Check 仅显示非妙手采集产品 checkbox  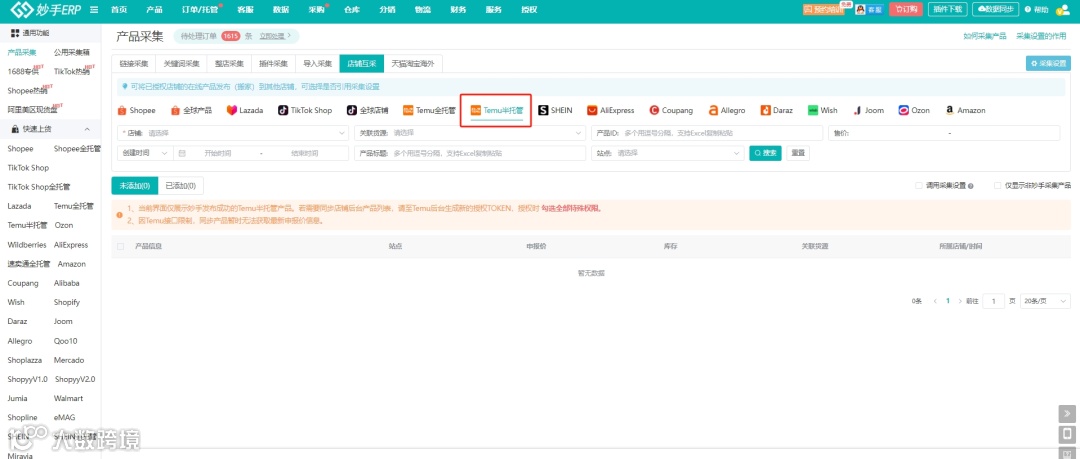(x=997, y=185)
